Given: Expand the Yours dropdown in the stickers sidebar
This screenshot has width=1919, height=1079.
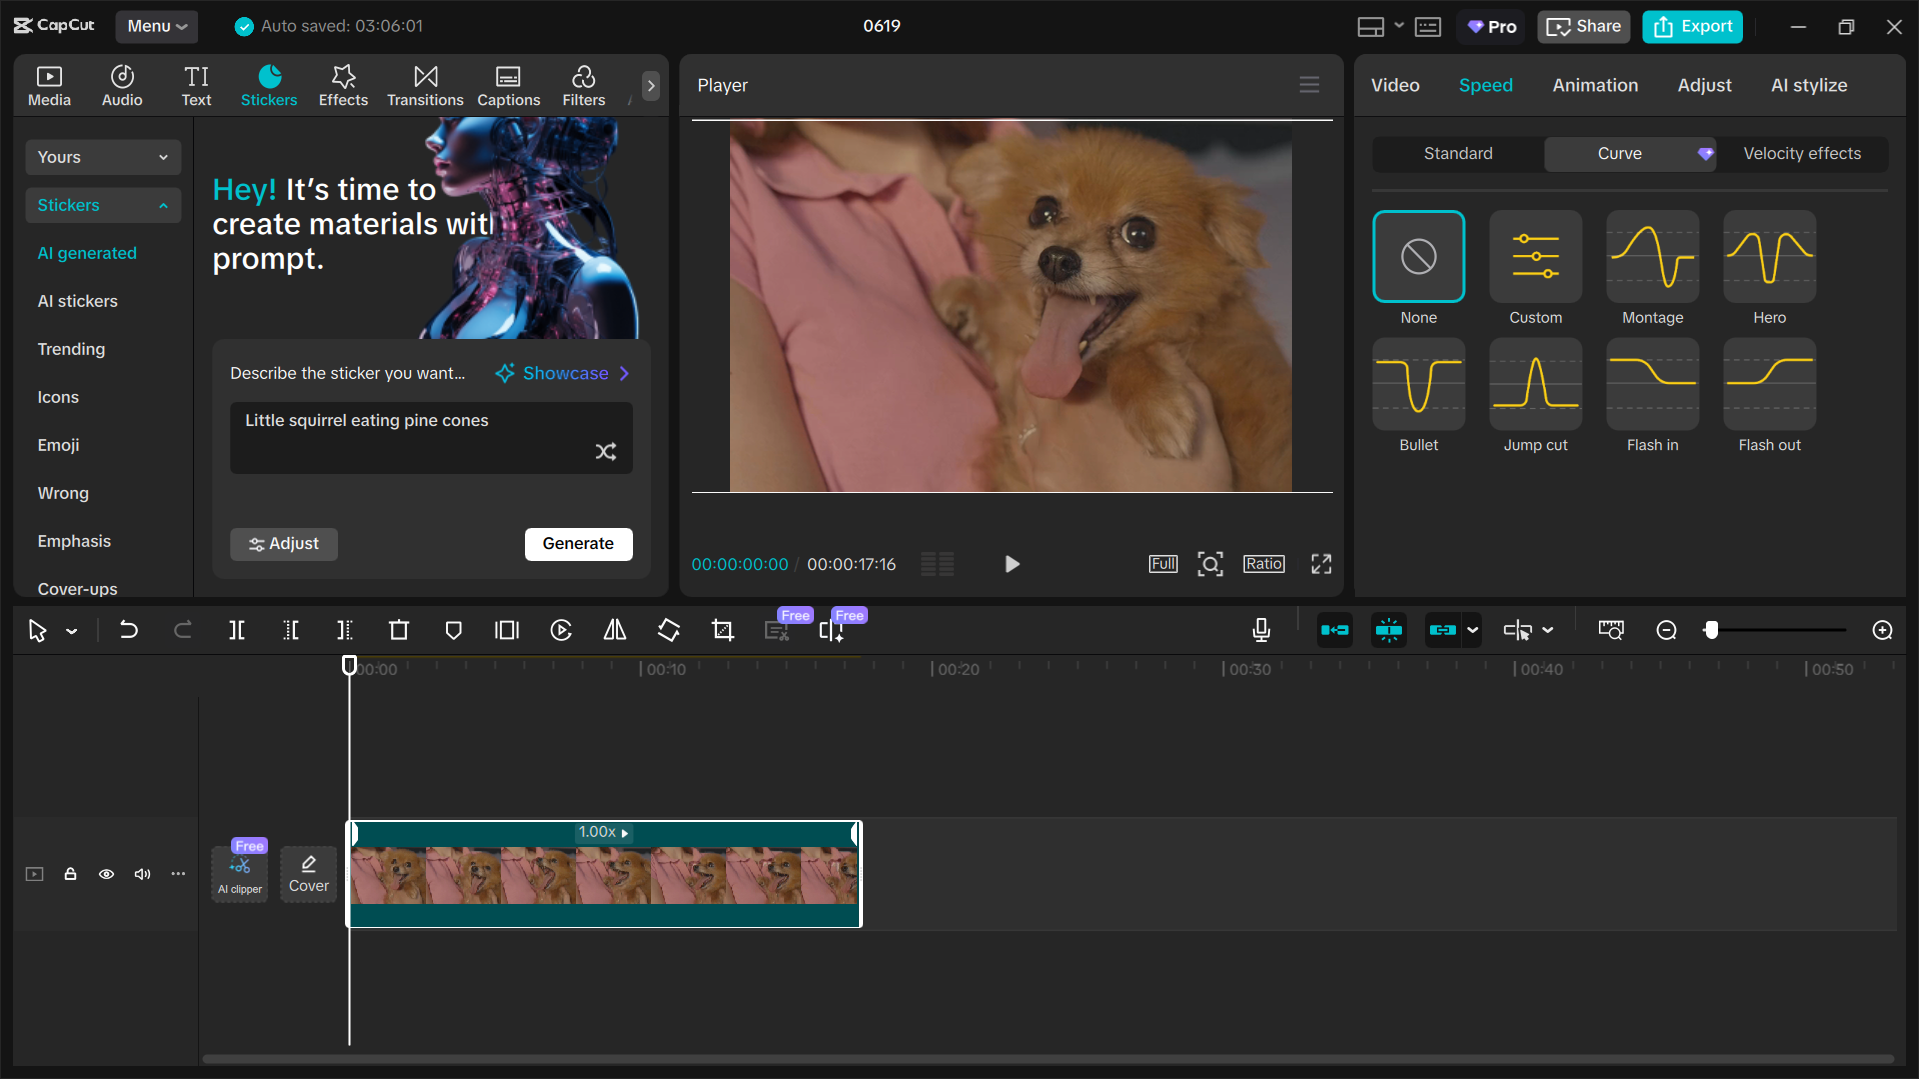Looking at the screenshot, I should point(102,156).
